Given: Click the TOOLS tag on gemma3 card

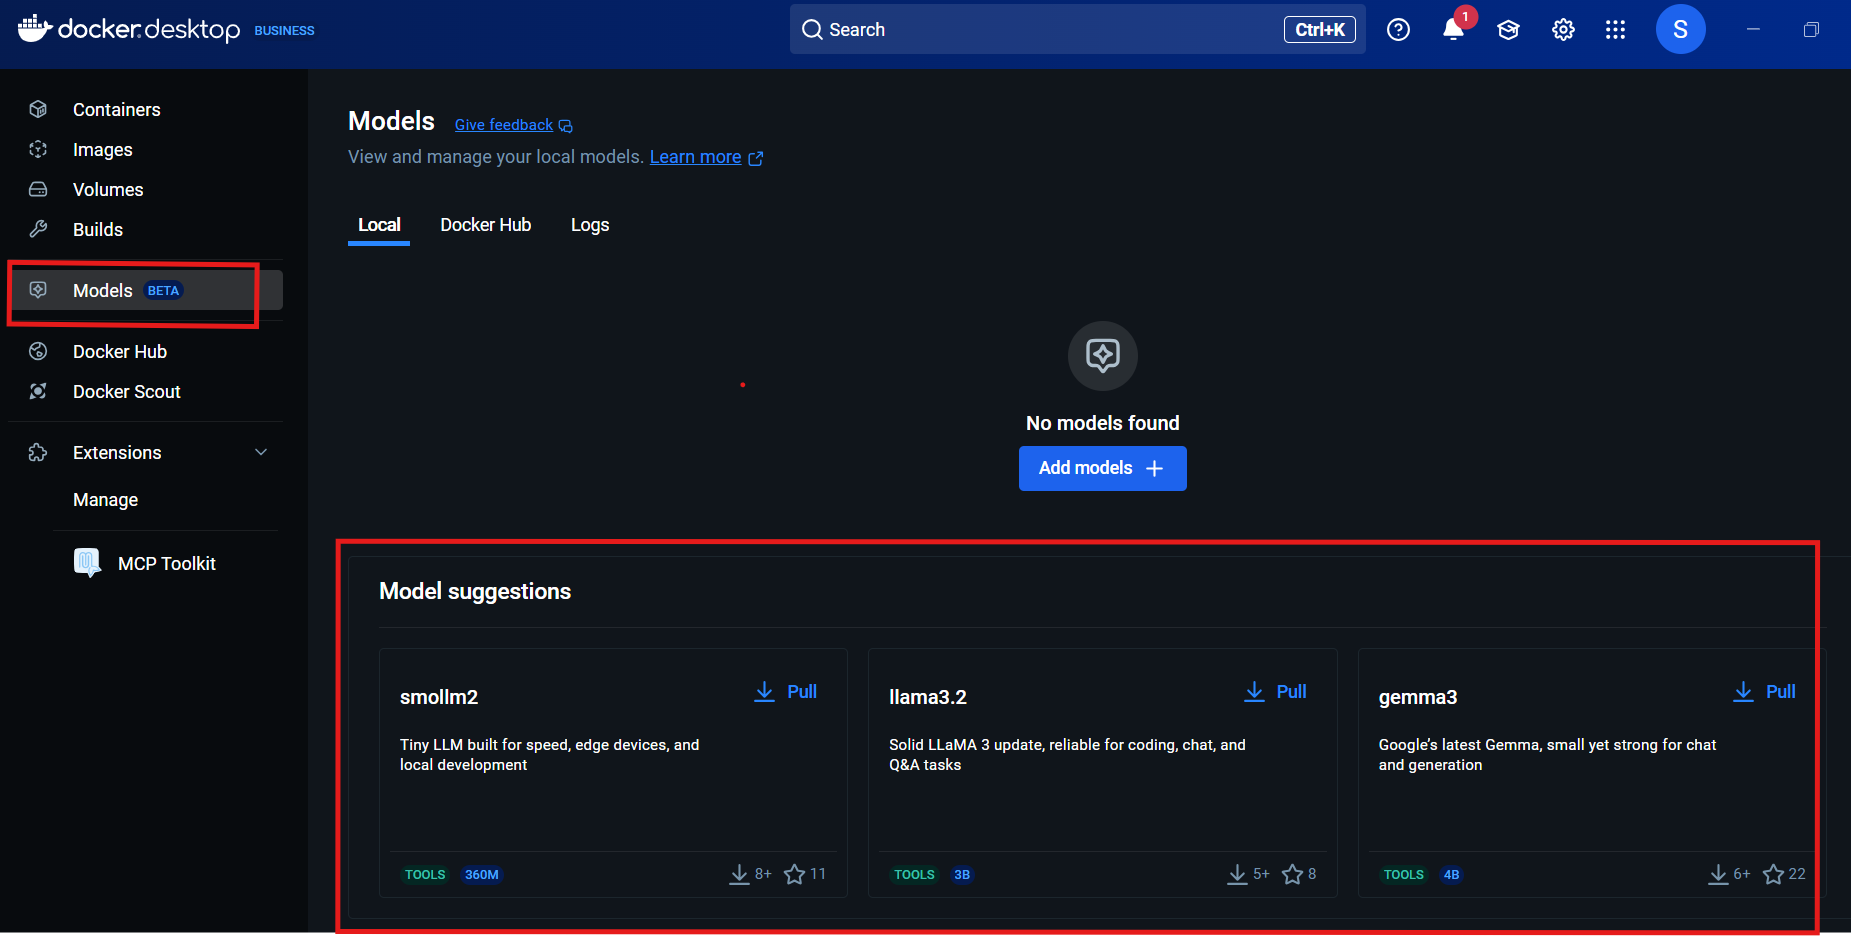Looking at the screenshot, I should pos(1404,875).
